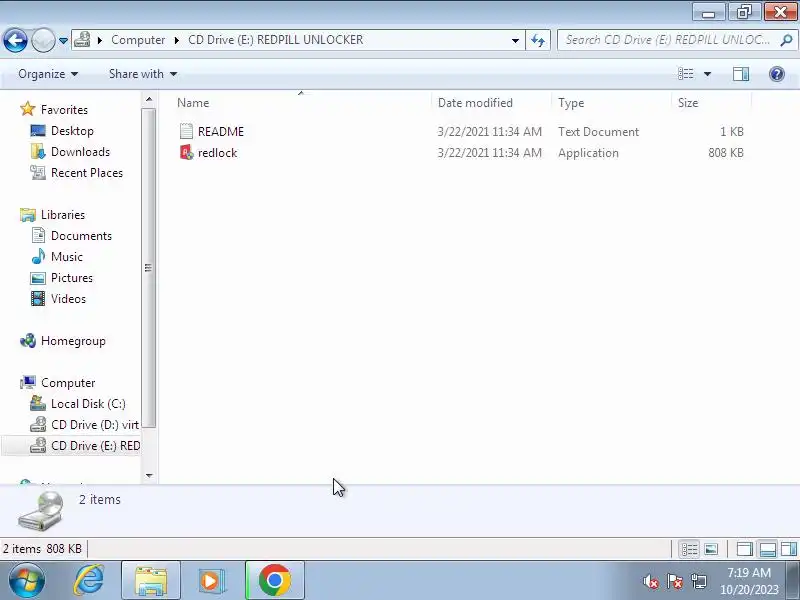Image resolution: width=800 pixels, height=600 pixels.
Task: Click the CD drive icon in details pane
Action: pyautogui.click(x=41, y=511)
